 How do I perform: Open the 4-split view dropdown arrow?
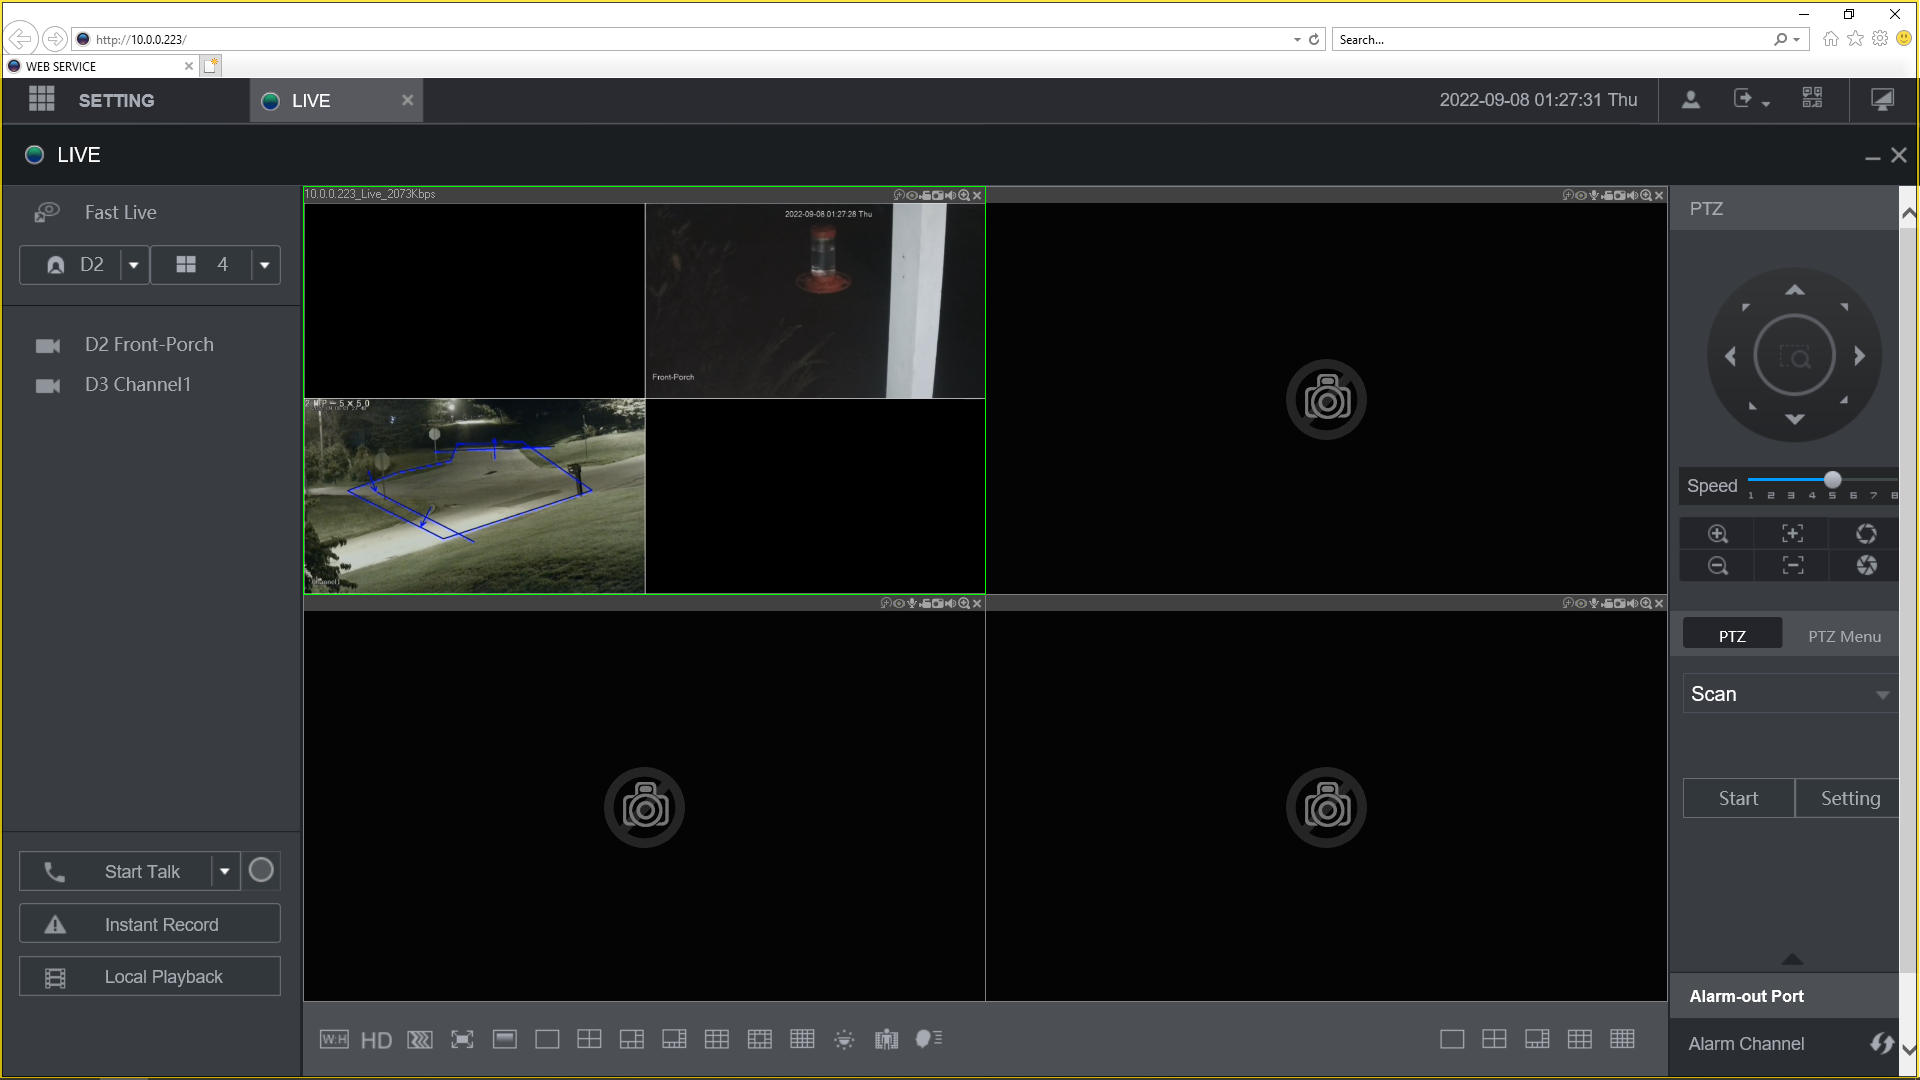(x=265, y=265)
